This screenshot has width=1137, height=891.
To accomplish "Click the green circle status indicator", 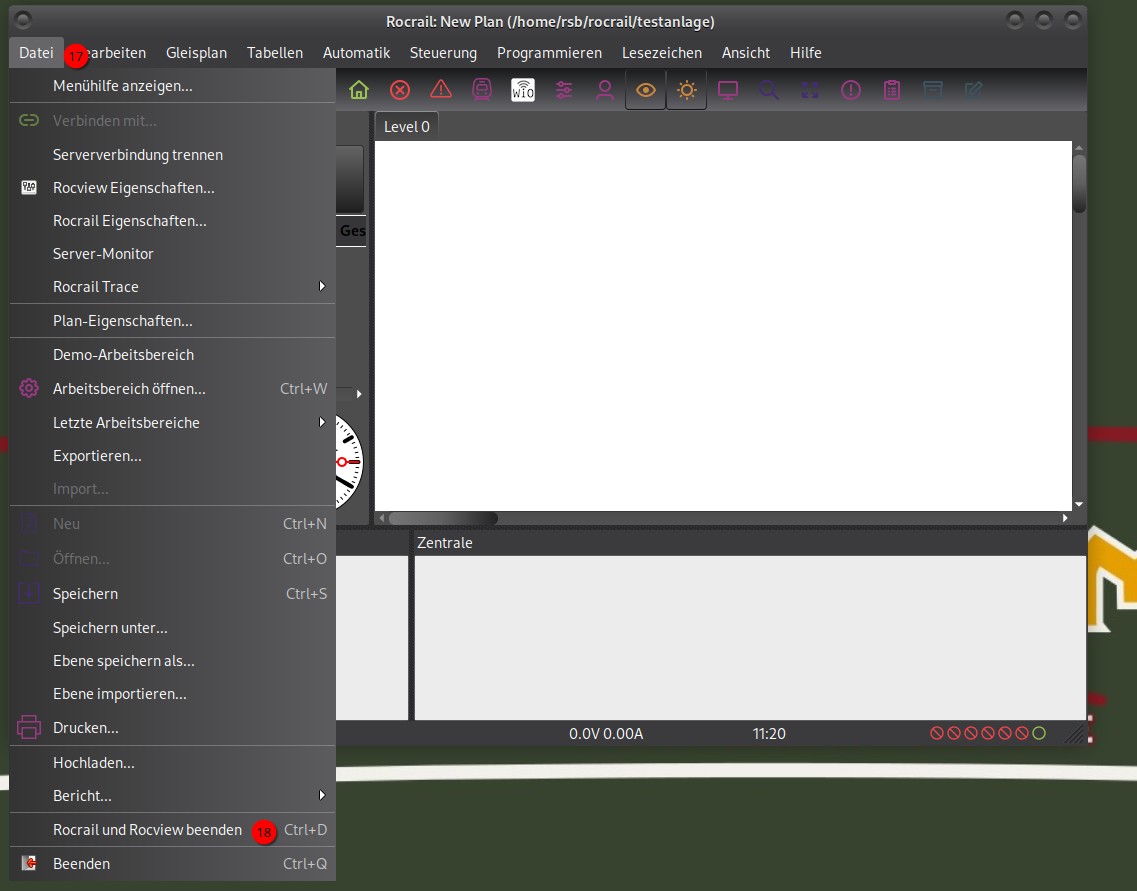I will pyautogui.click(x=1039, y=734).
